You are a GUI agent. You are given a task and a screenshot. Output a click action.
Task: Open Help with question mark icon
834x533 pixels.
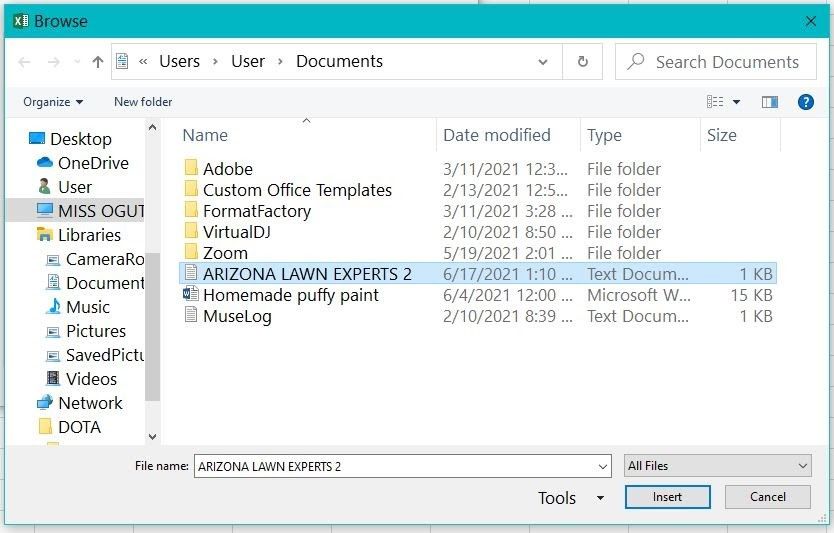coord(806,102)
